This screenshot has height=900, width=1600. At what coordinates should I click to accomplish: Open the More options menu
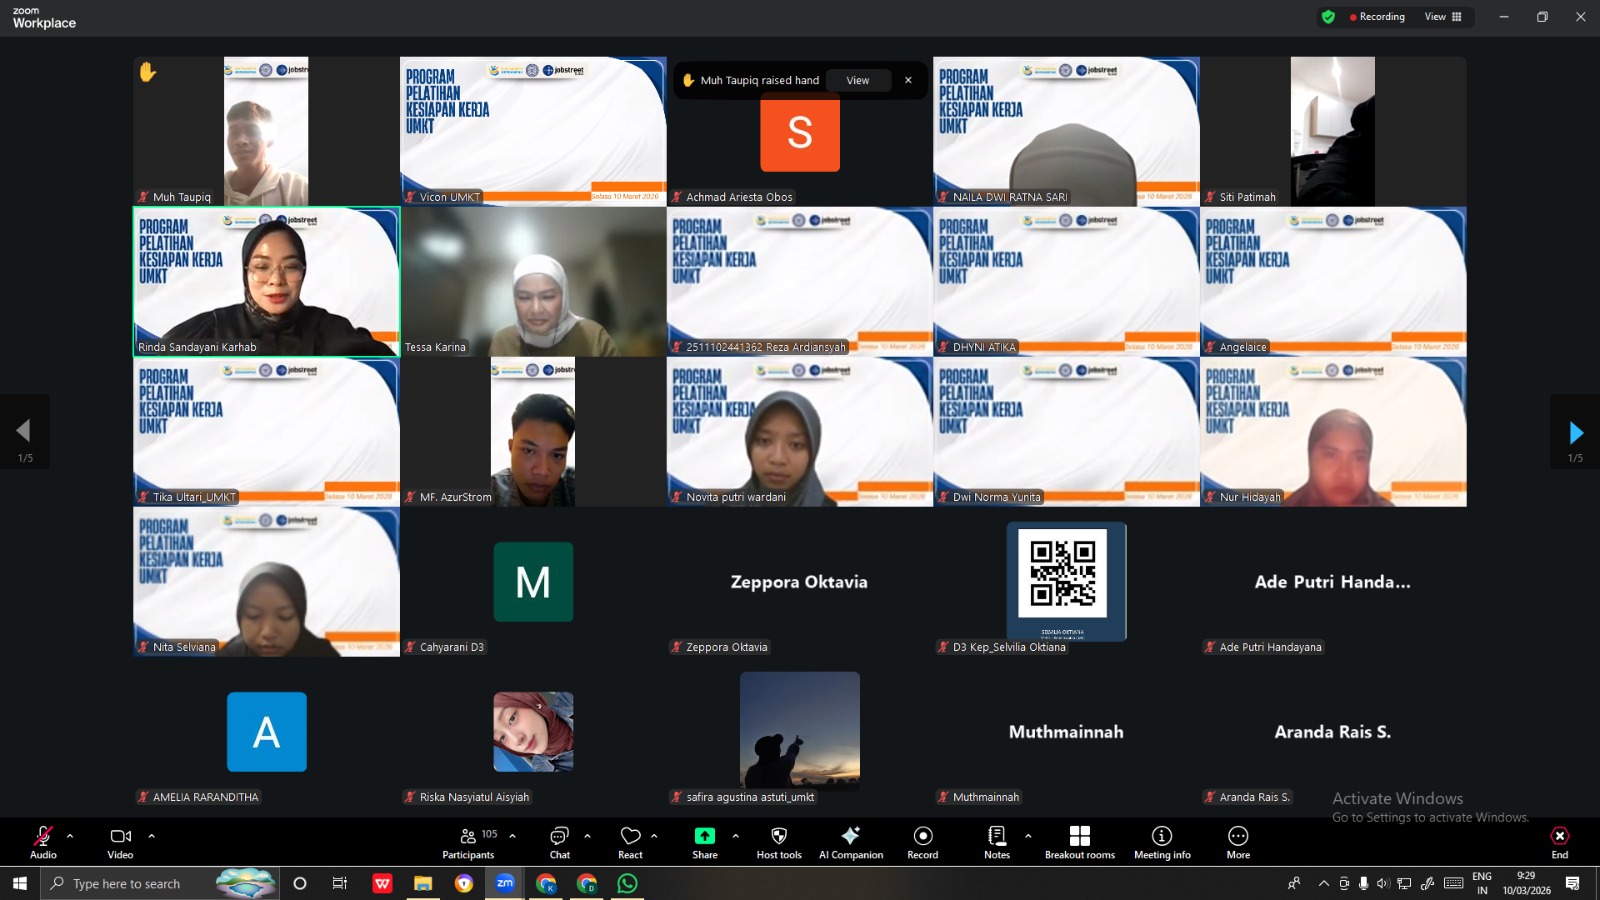coord(1238,836)
